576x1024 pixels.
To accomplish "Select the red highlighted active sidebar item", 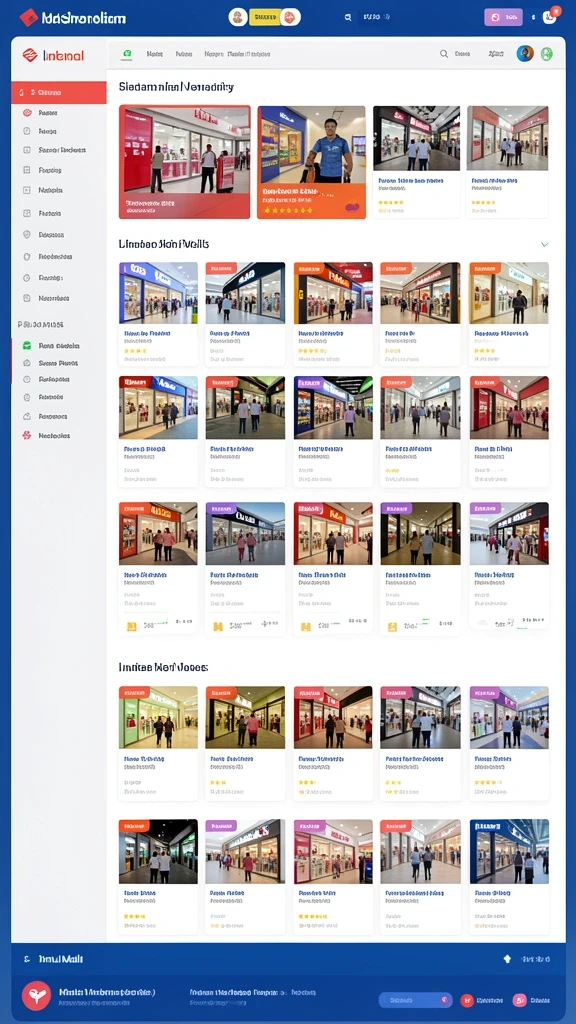I will pos(59,93).
